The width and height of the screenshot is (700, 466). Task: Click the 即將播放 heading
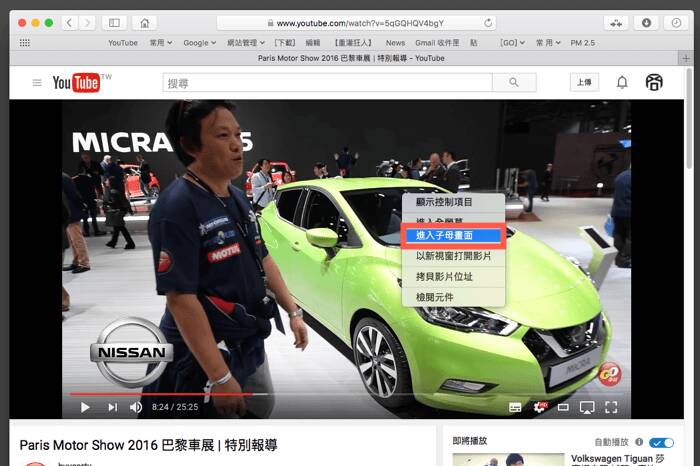[x=470, y=441]
